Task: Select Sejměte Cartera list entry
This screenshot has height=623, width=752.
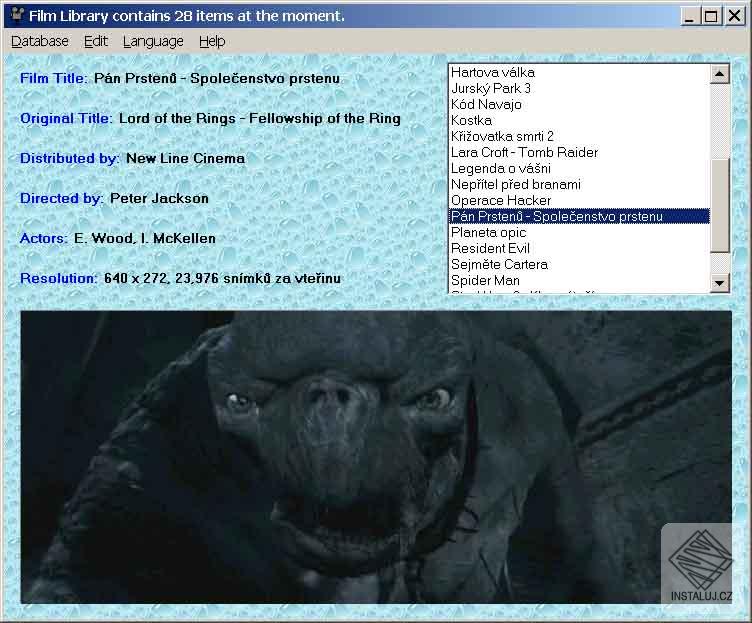Action: (x=579, y=264)
